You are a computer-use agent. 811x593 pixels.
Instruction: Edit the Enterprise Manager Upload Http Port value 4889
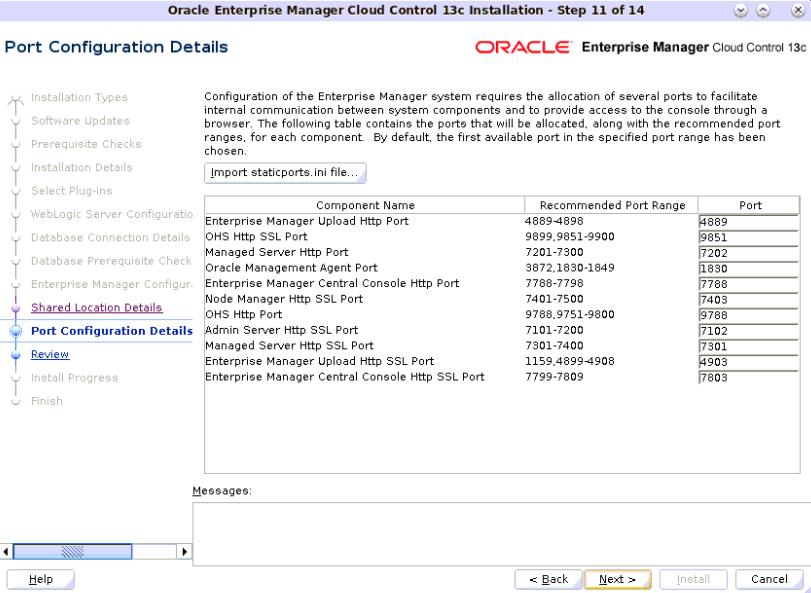click(x=748, y=221)
